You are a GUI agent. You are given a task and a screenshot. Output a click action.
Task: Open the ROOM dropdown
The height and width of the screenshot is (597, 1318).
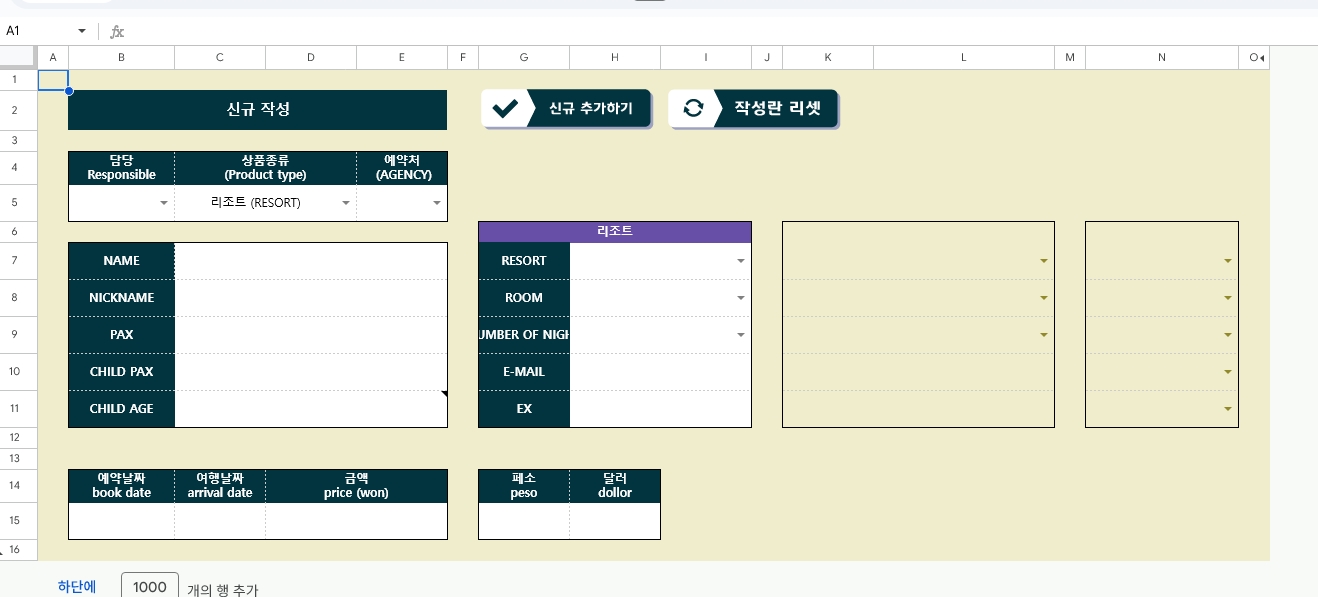(x=740, y=297)
